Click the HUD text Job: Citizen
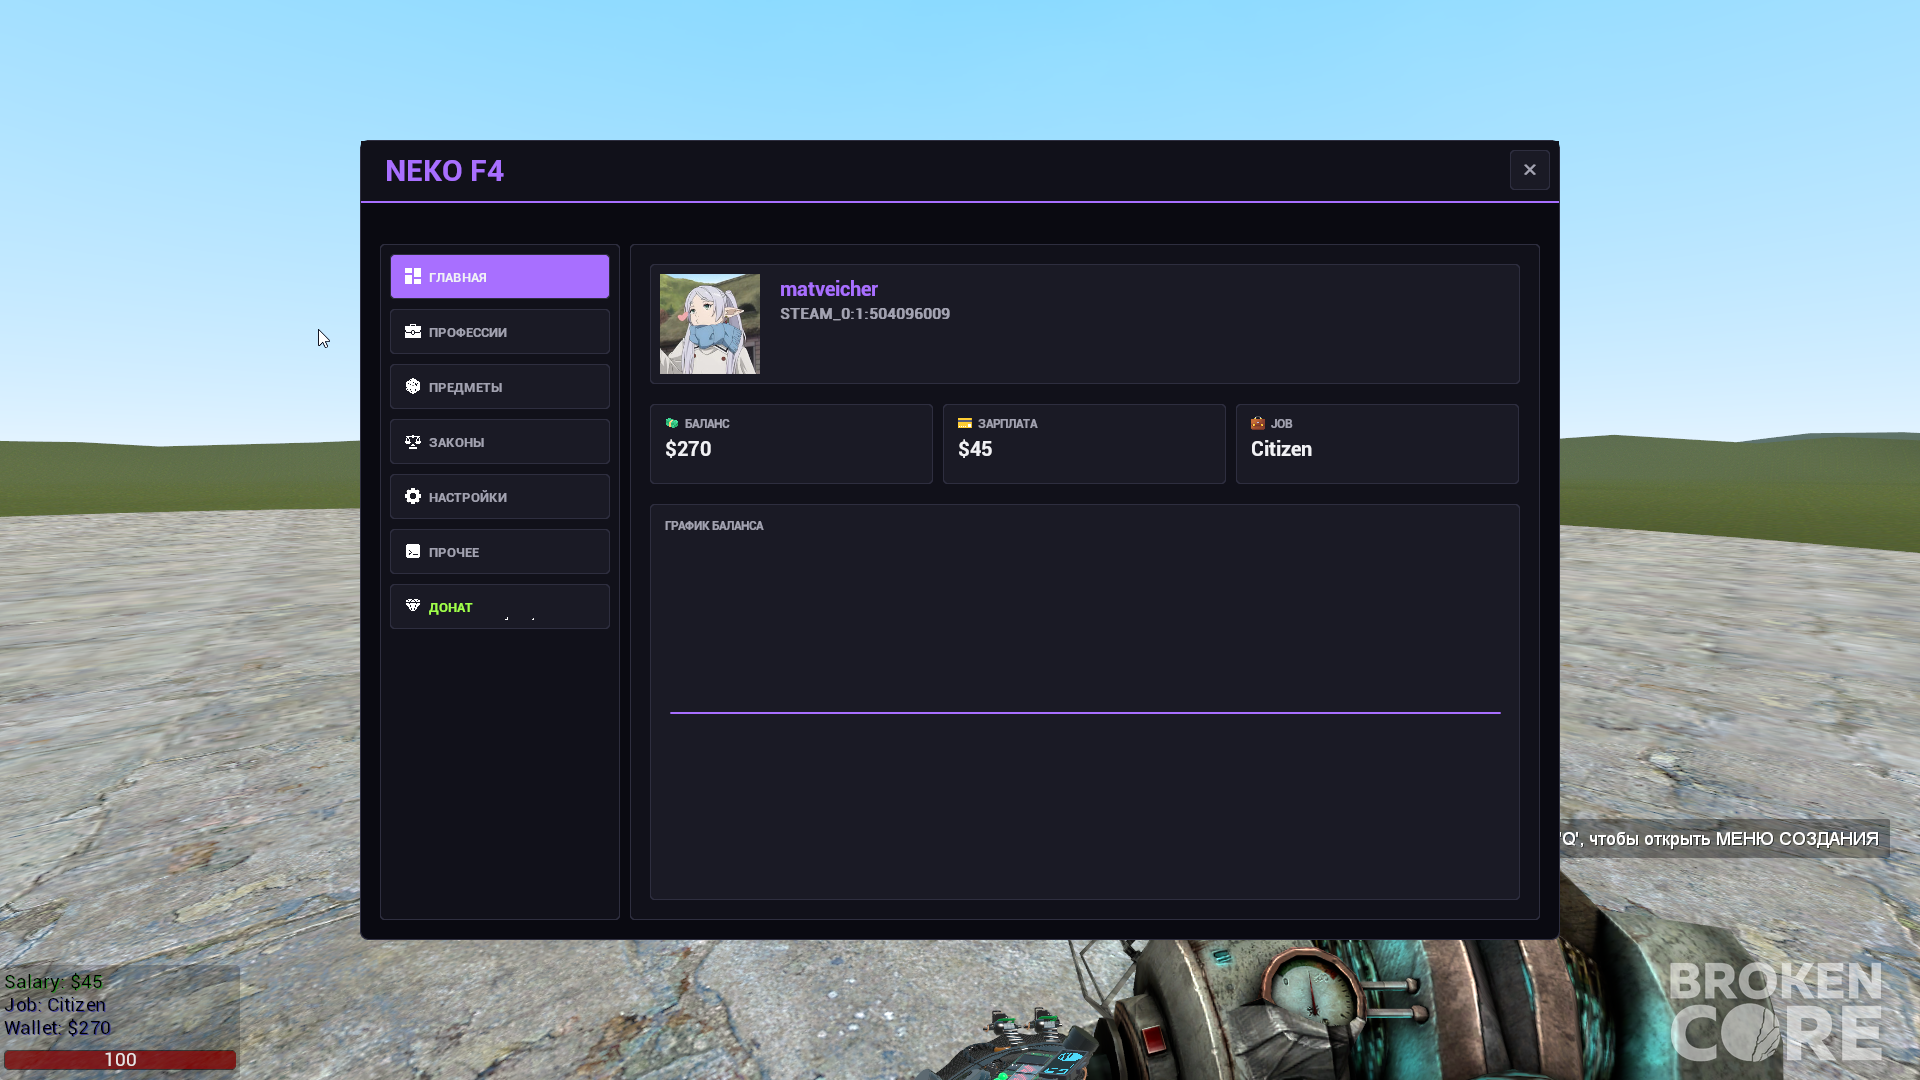Image resolution: width=1920 pixels, height=1080 pixels. (x=55, y=1005)
